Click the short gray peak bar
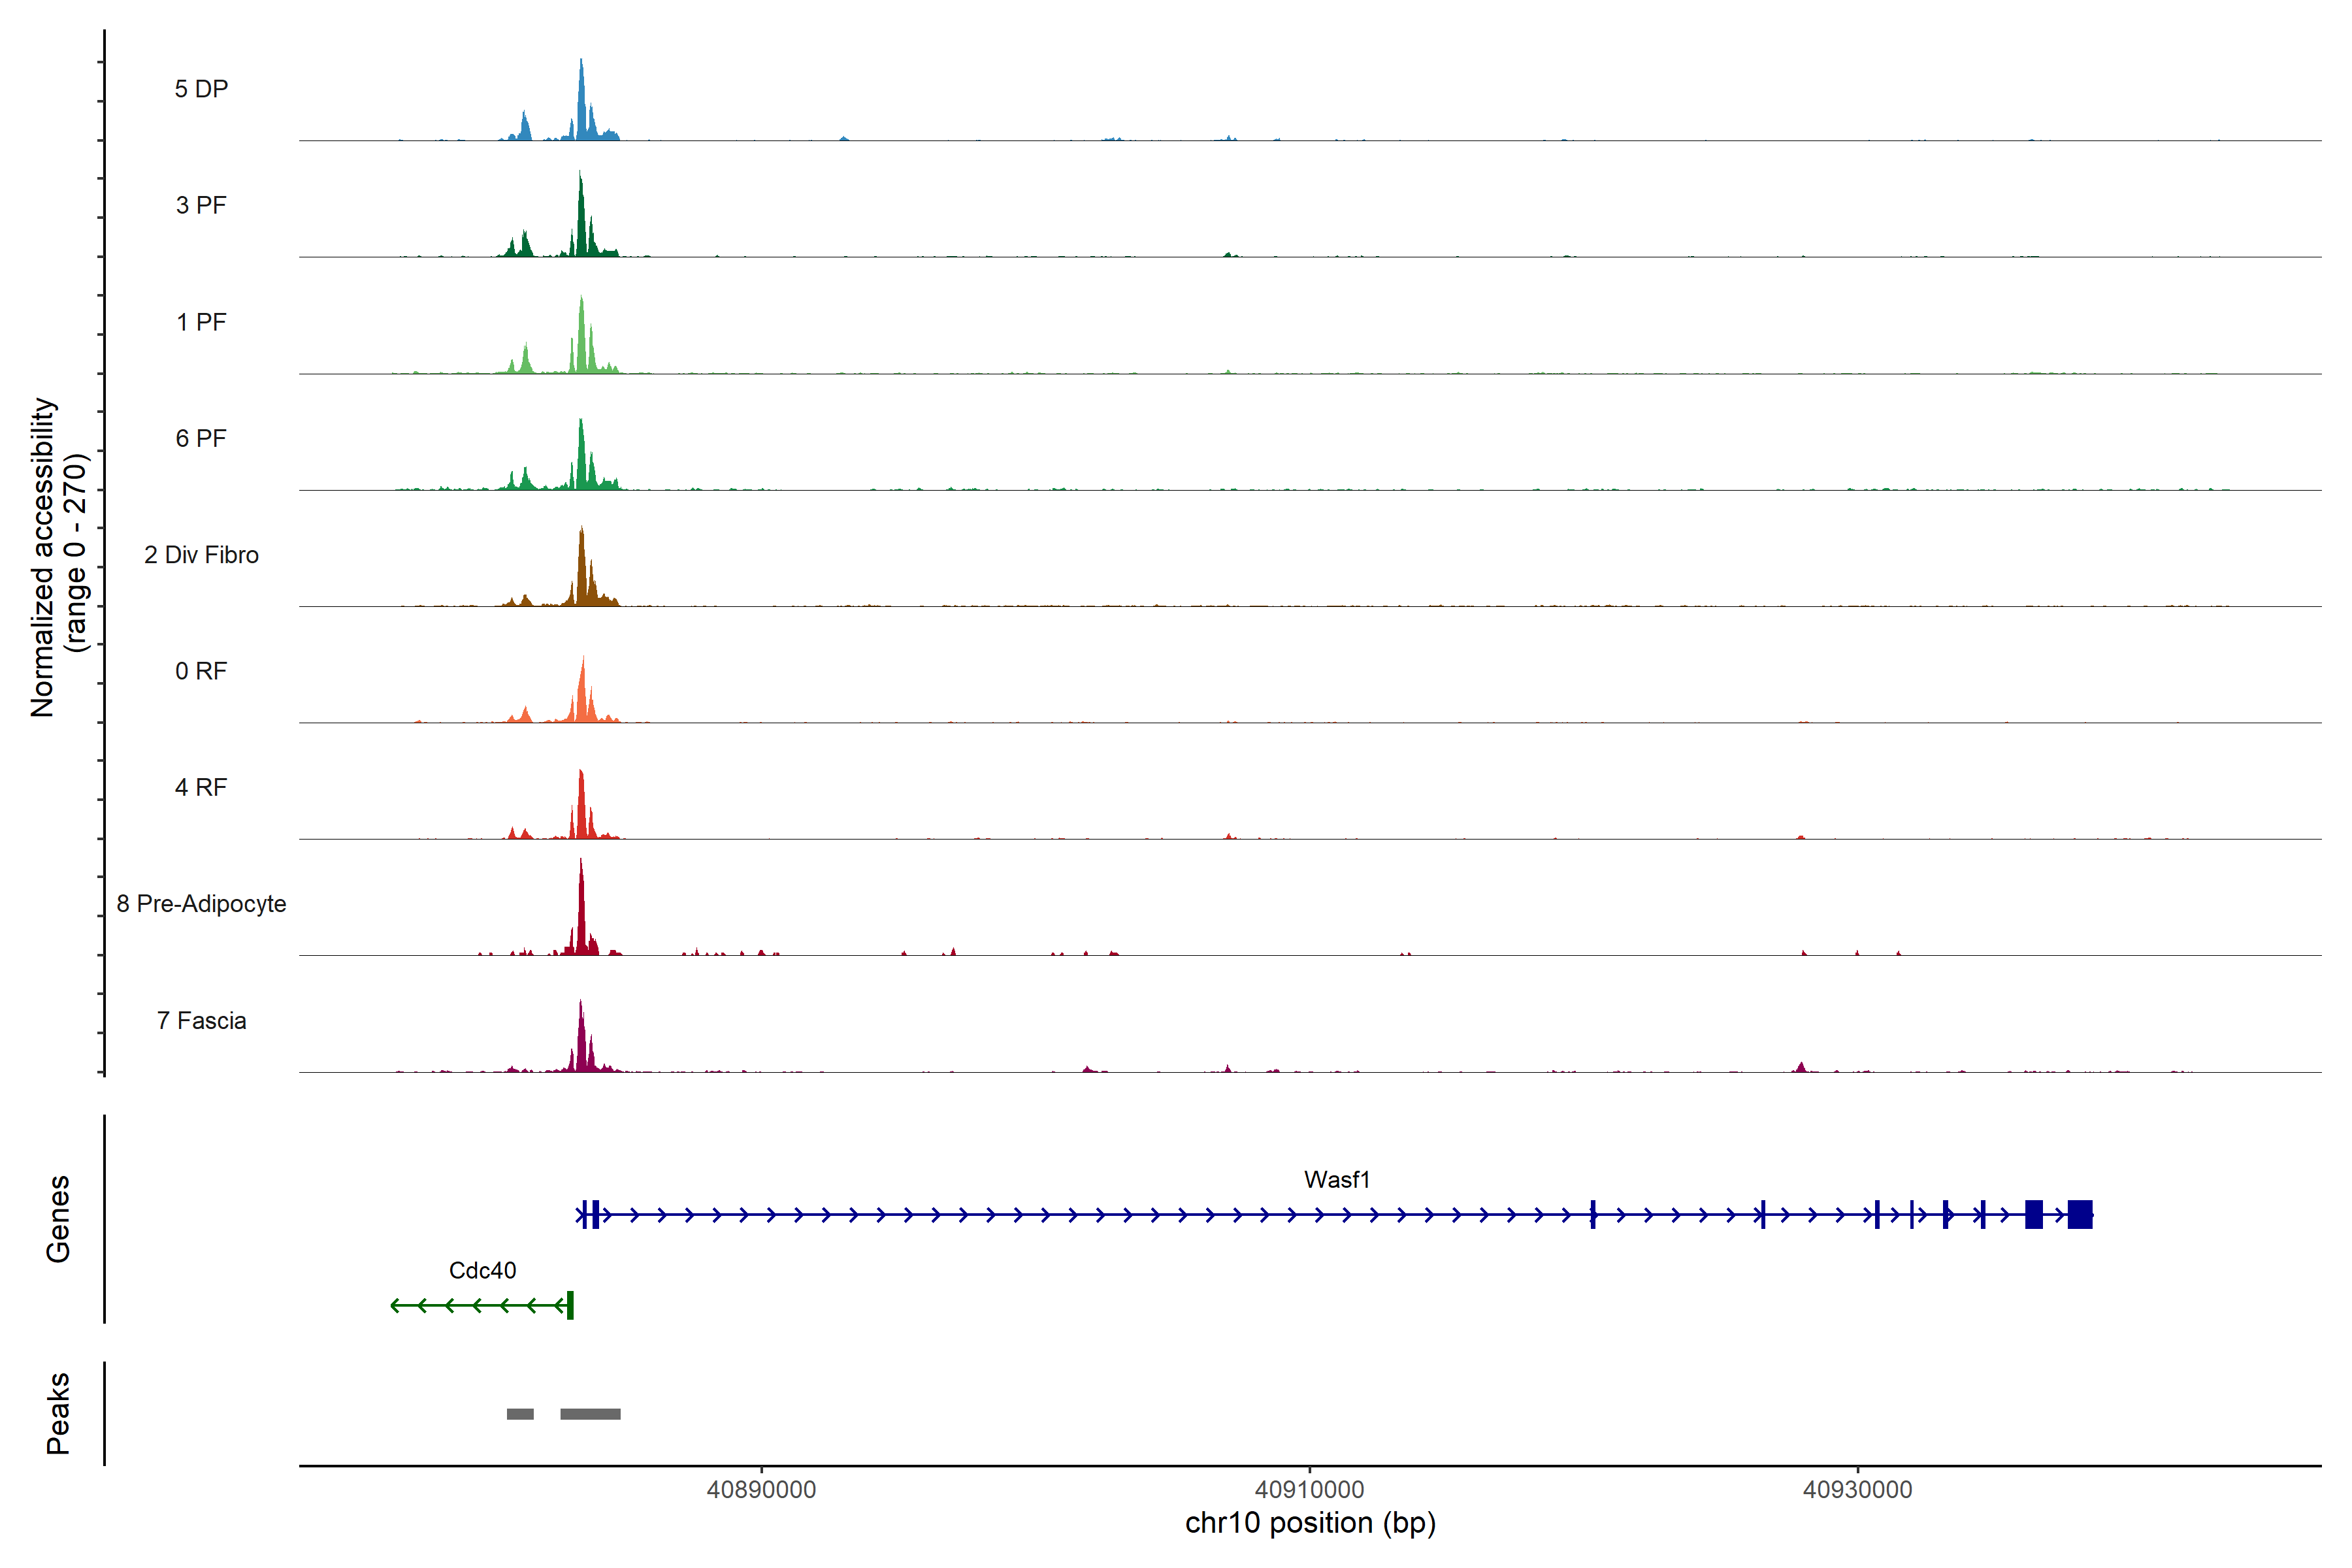 pyautogui.click(x=520, y=1414)
